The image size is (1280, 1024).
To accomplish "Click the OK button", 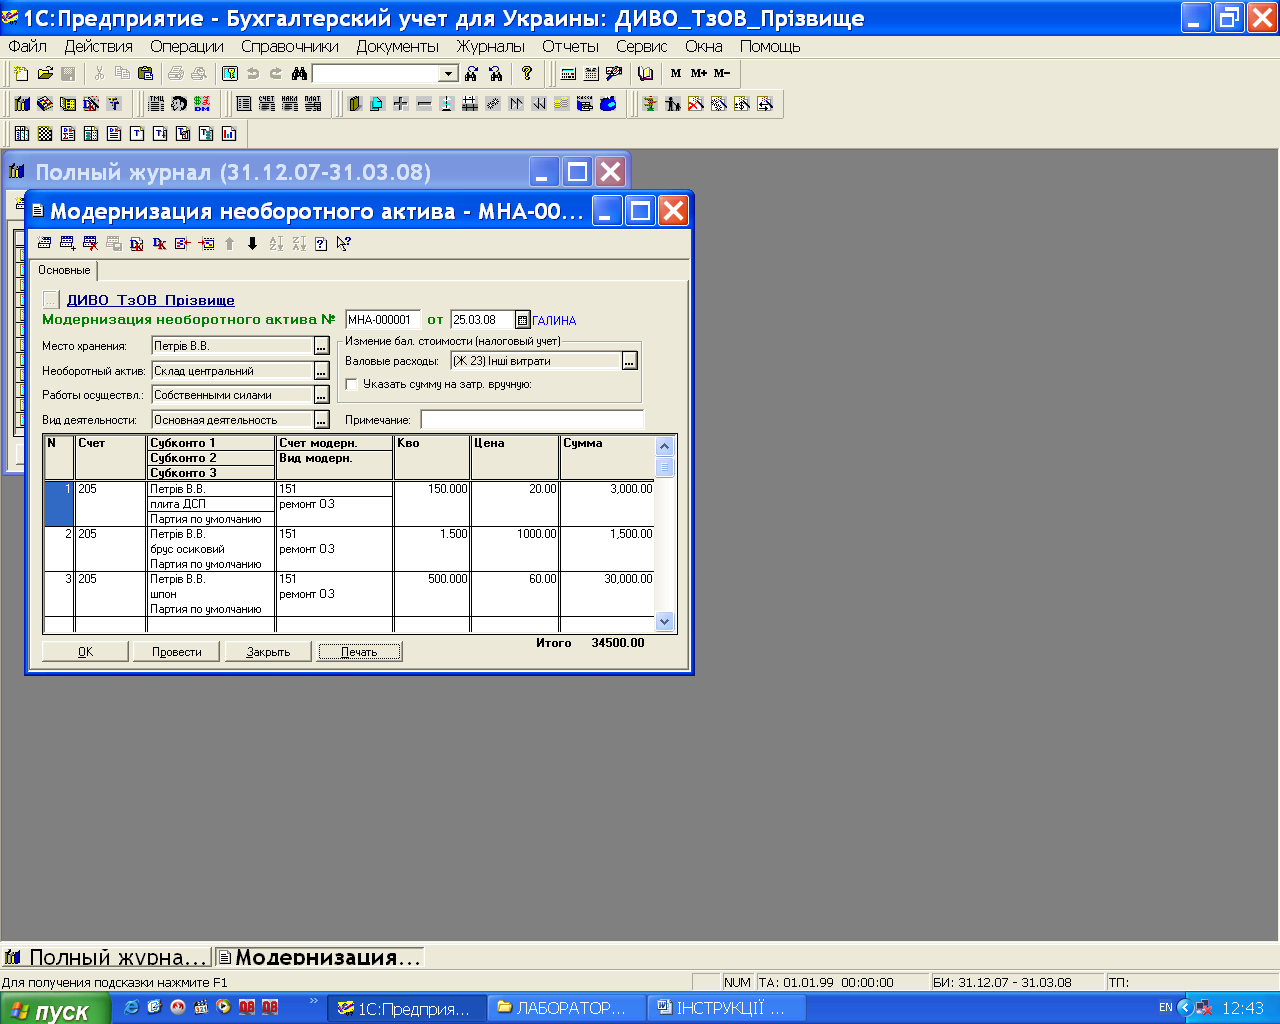I will (85, 651).
